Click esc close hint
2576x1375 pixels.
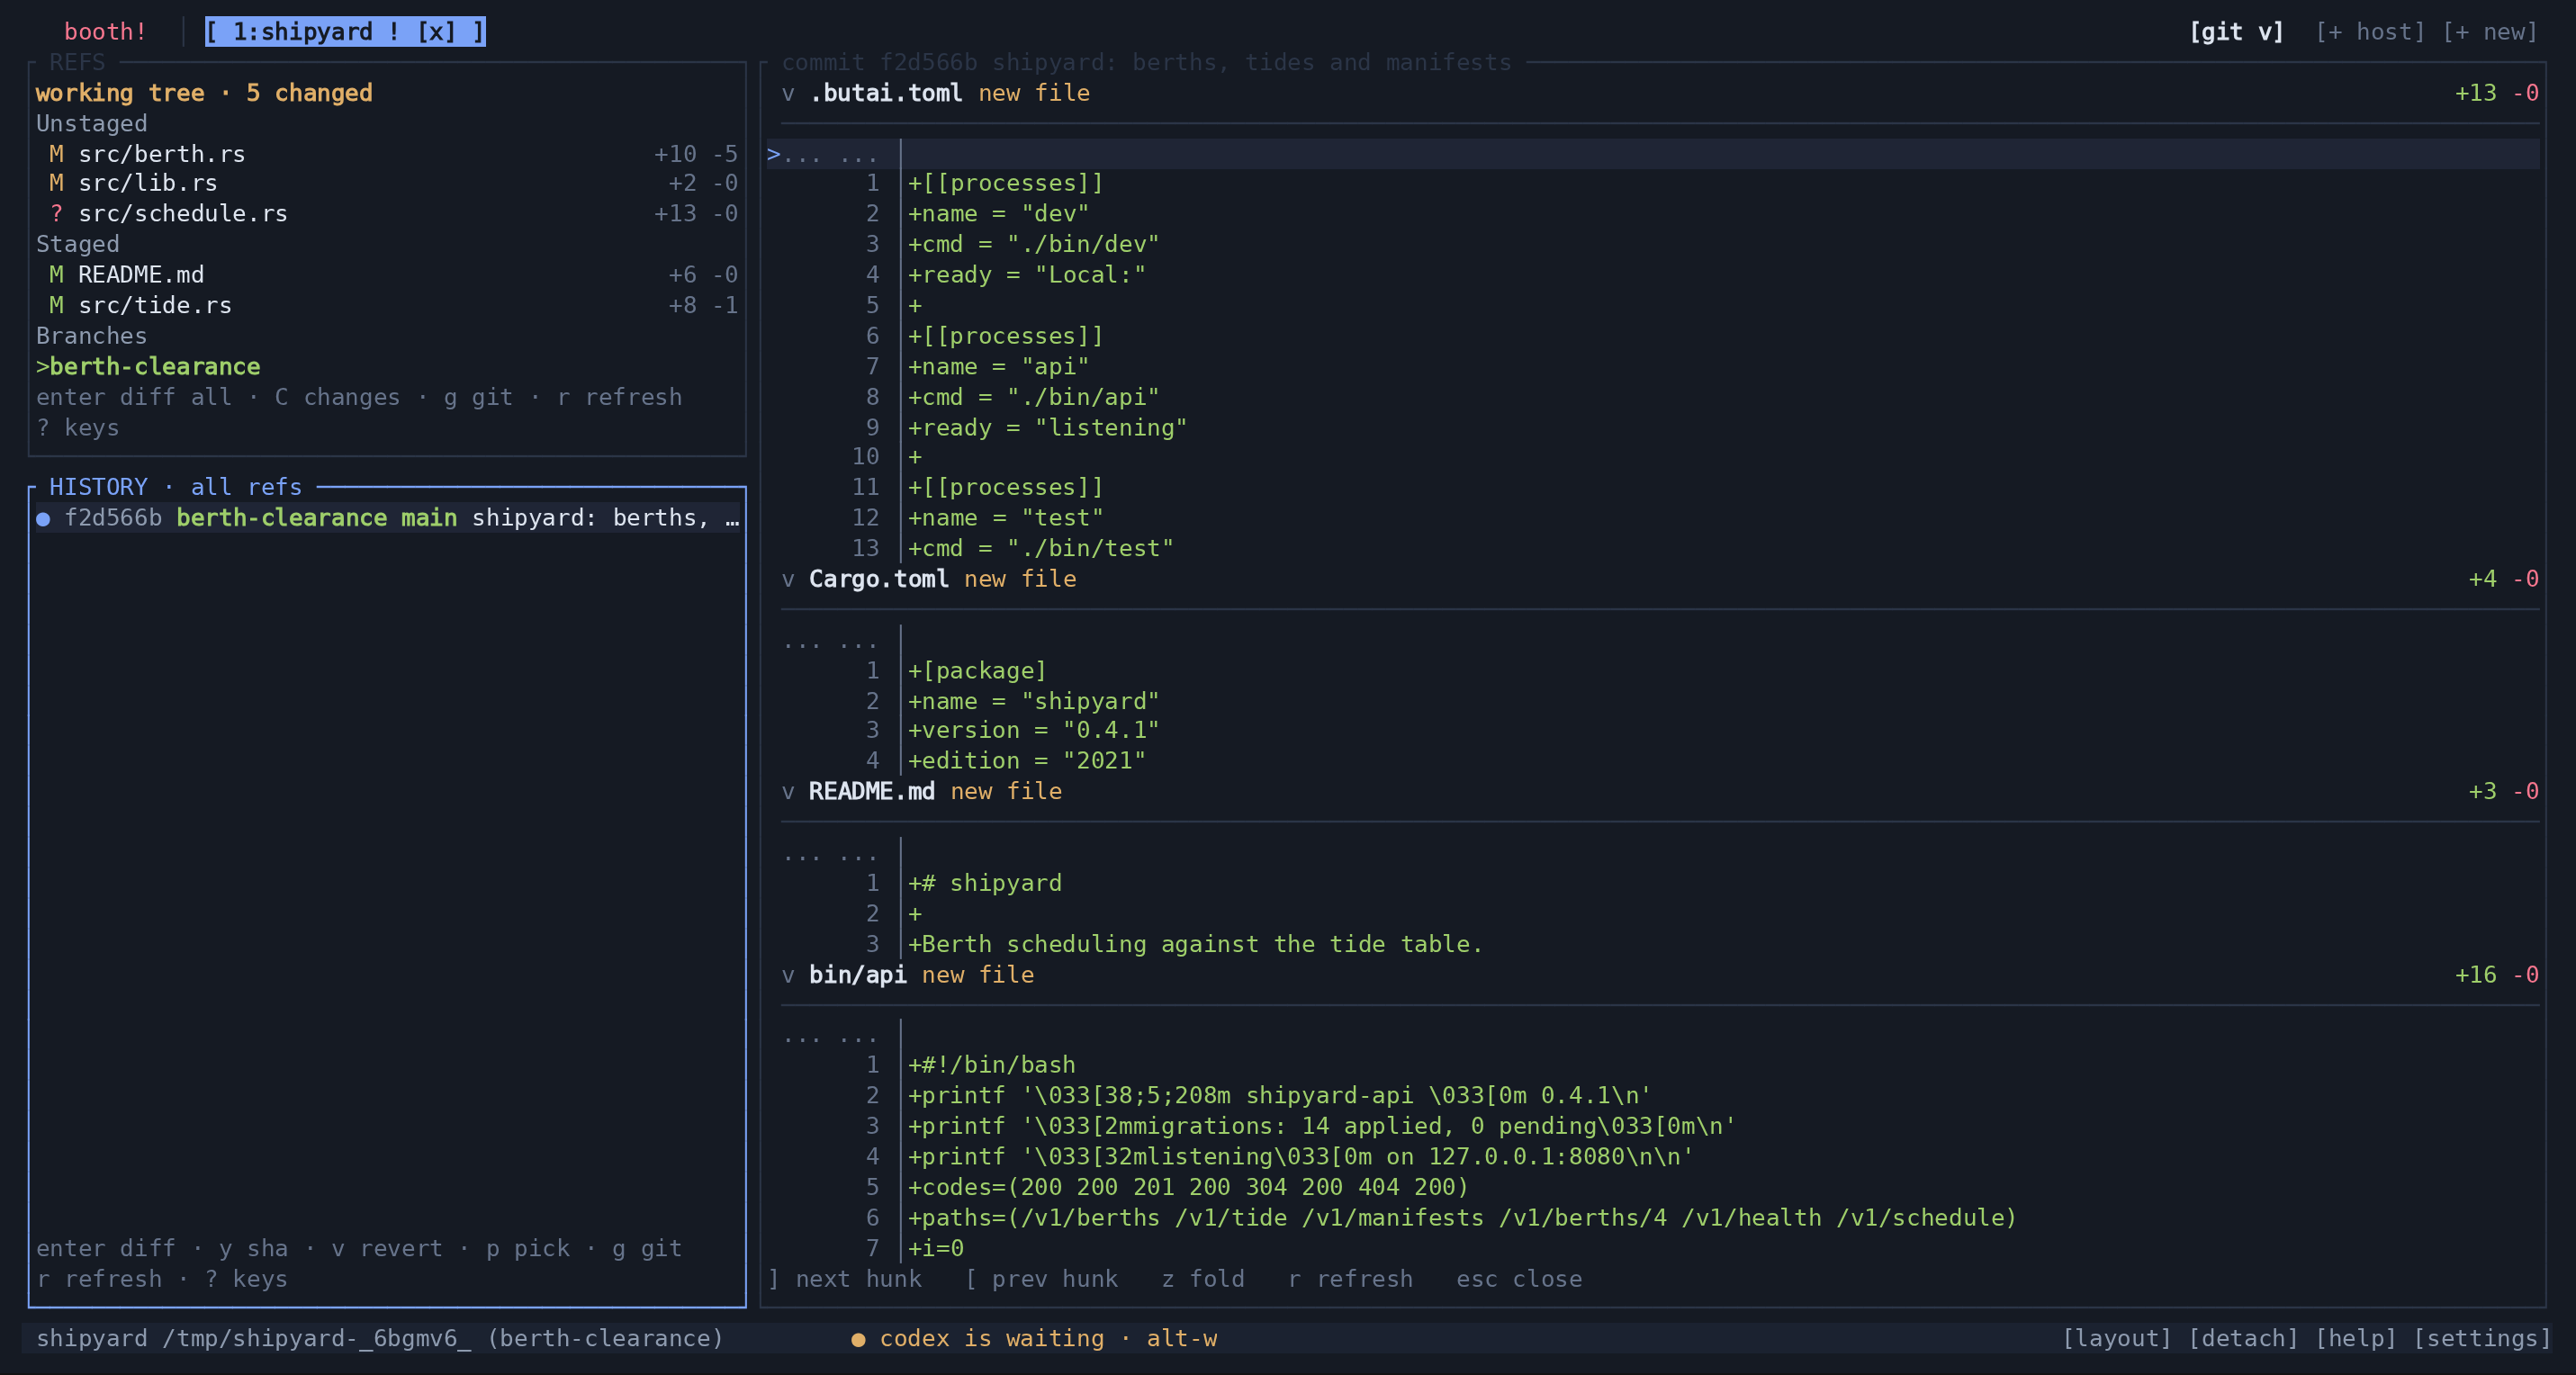pos(1519,1279)
